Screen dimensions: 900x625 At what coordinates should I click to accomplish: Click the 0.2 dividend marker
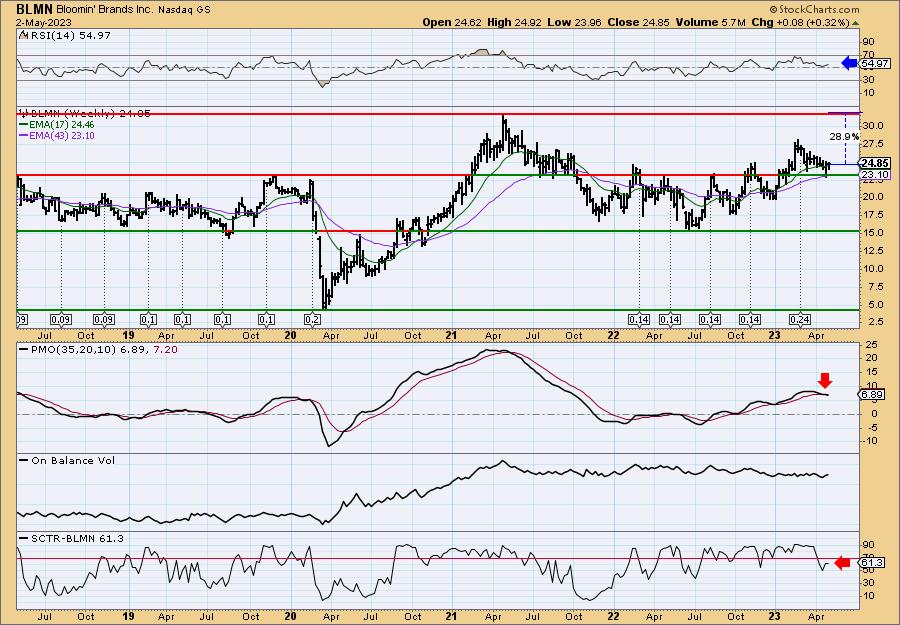tap(313, 320)
